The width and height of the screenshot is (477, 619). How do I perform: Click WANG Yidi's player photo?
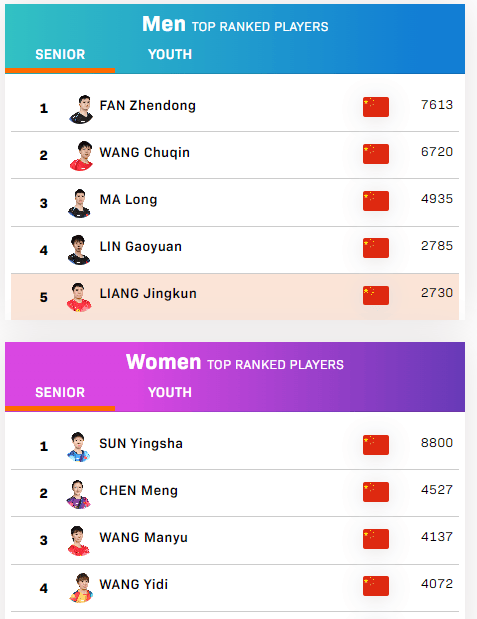[x=81, y=588]
